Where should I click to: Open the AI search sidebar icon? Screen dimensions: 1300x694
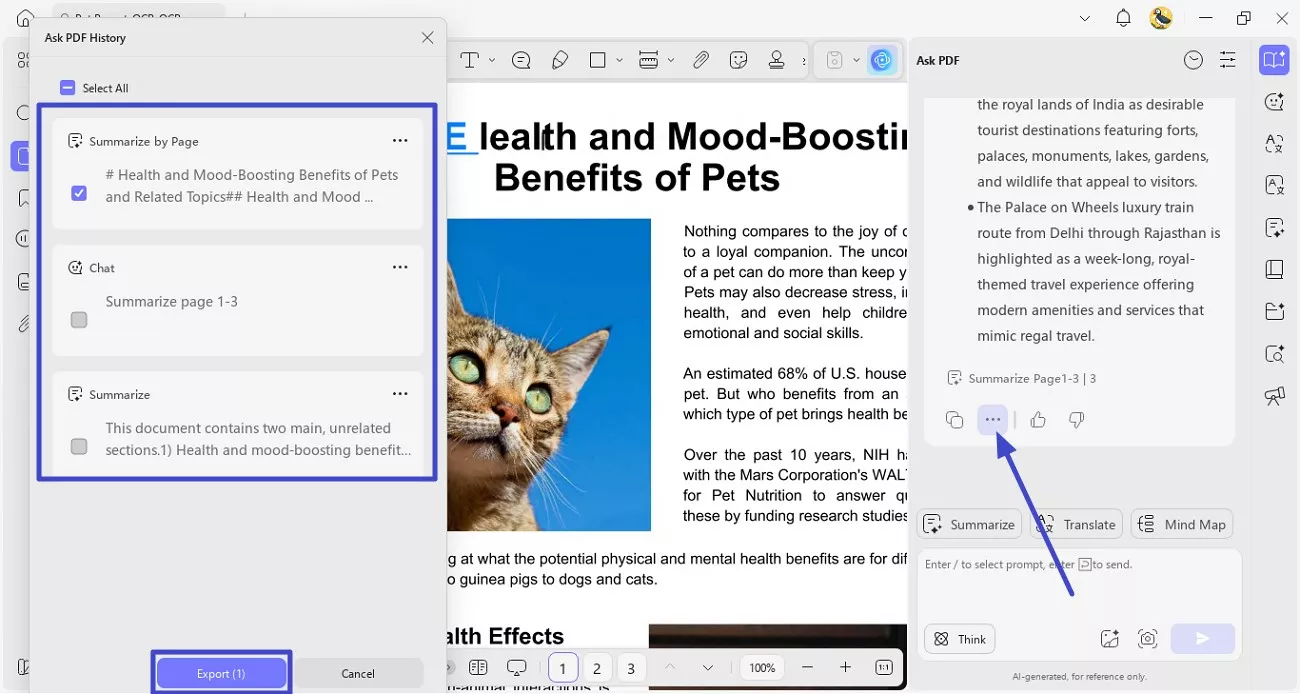click(1274, 354)
